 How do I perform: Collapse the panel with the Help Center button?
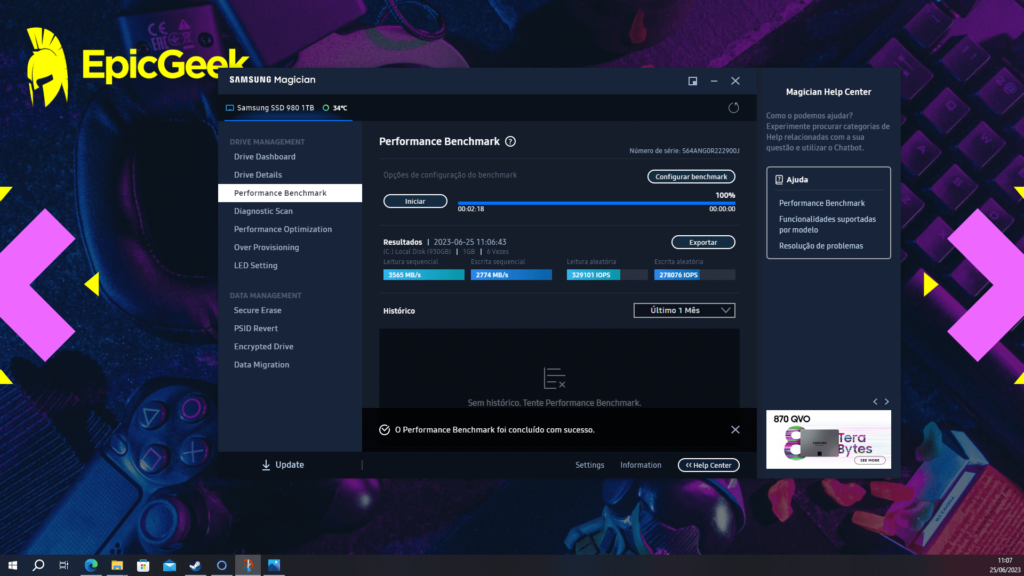click(708, 465)
